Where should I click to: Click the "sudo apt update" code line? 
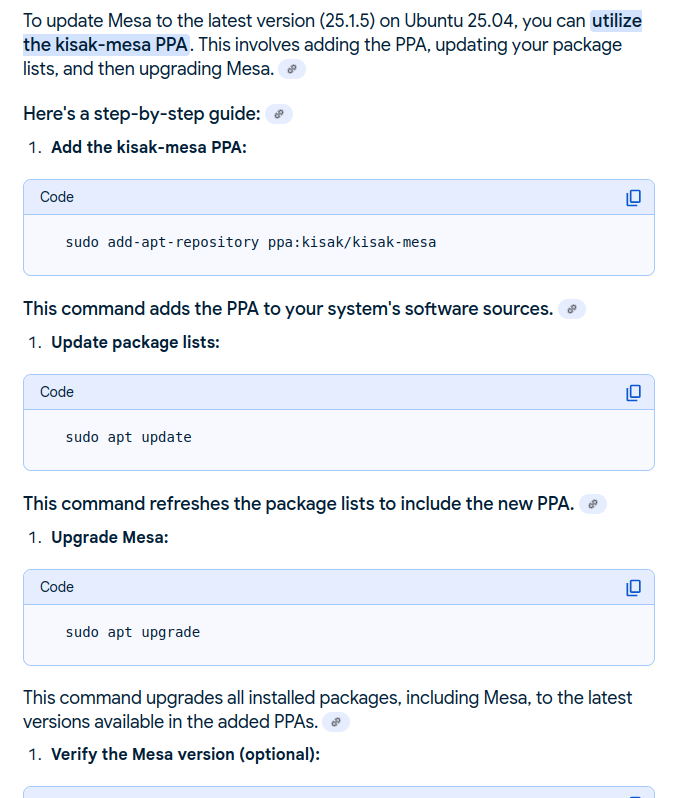pyautogui.click(x=128, y=437)
